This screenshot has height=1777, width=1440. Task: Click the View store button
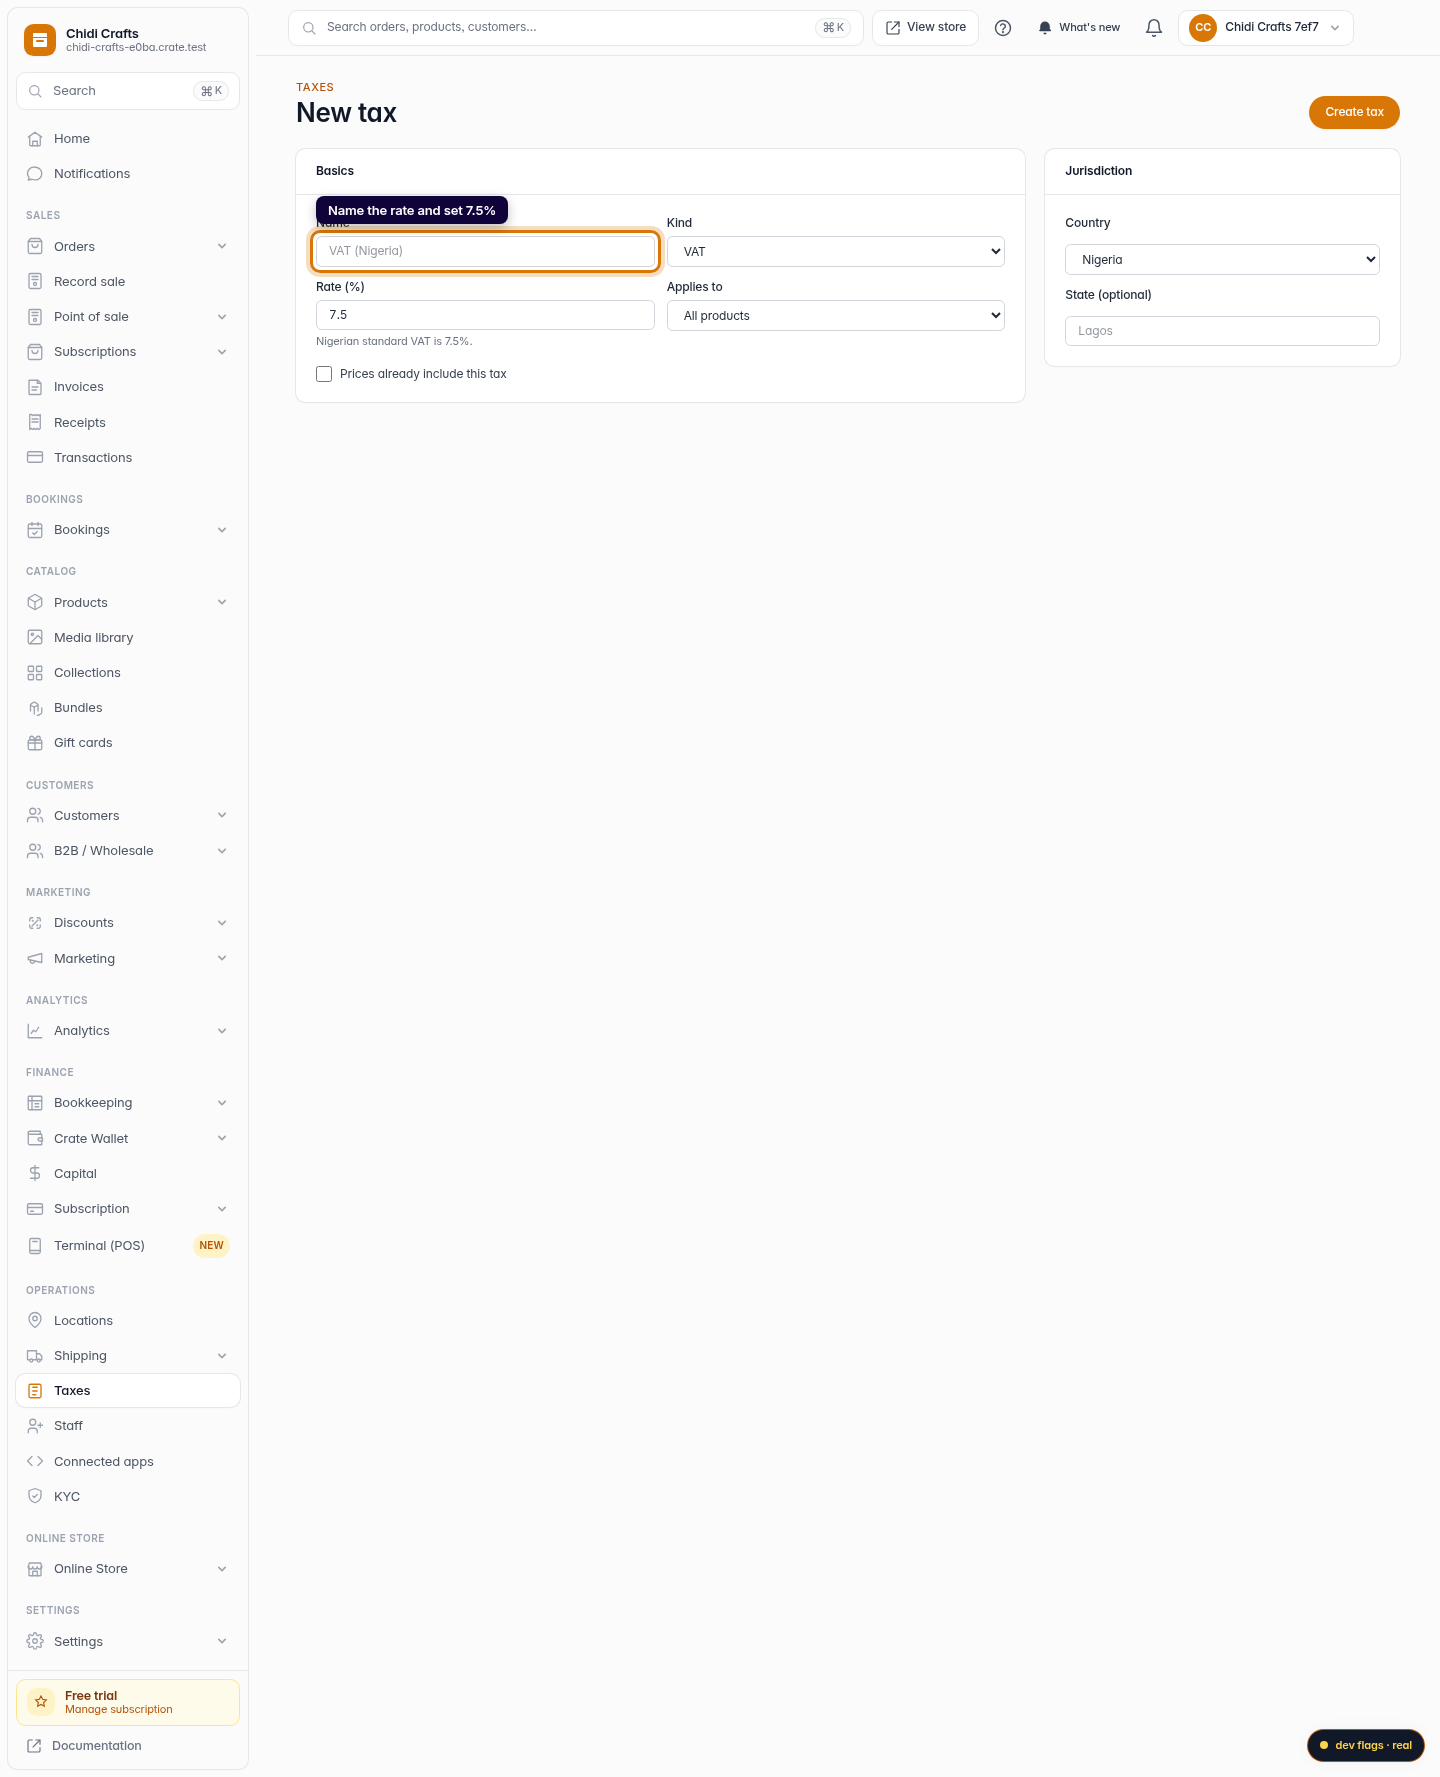point(926,28)
